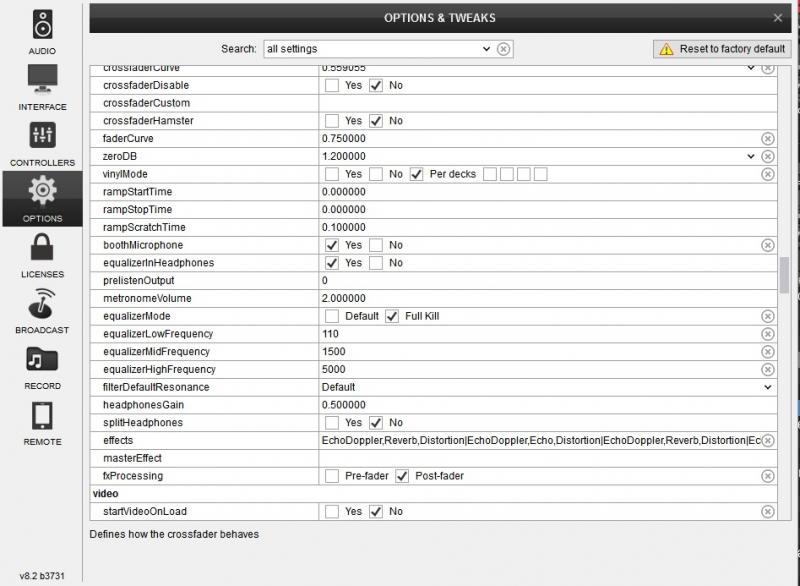
Task: Open the search settings dropdown arrow
Action: tap(486, 49)
